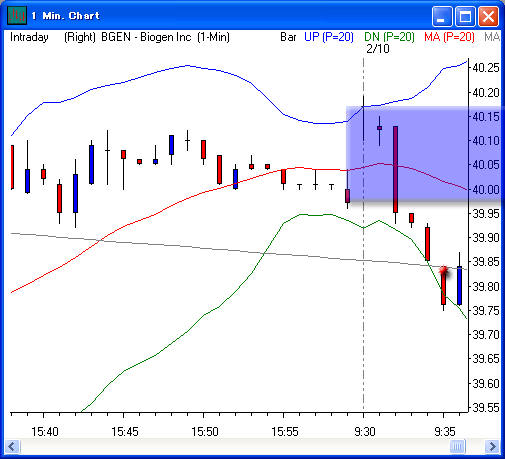The image size is (505, 459).
Task: Click the 39.55 price axis label
Action: 486,408
